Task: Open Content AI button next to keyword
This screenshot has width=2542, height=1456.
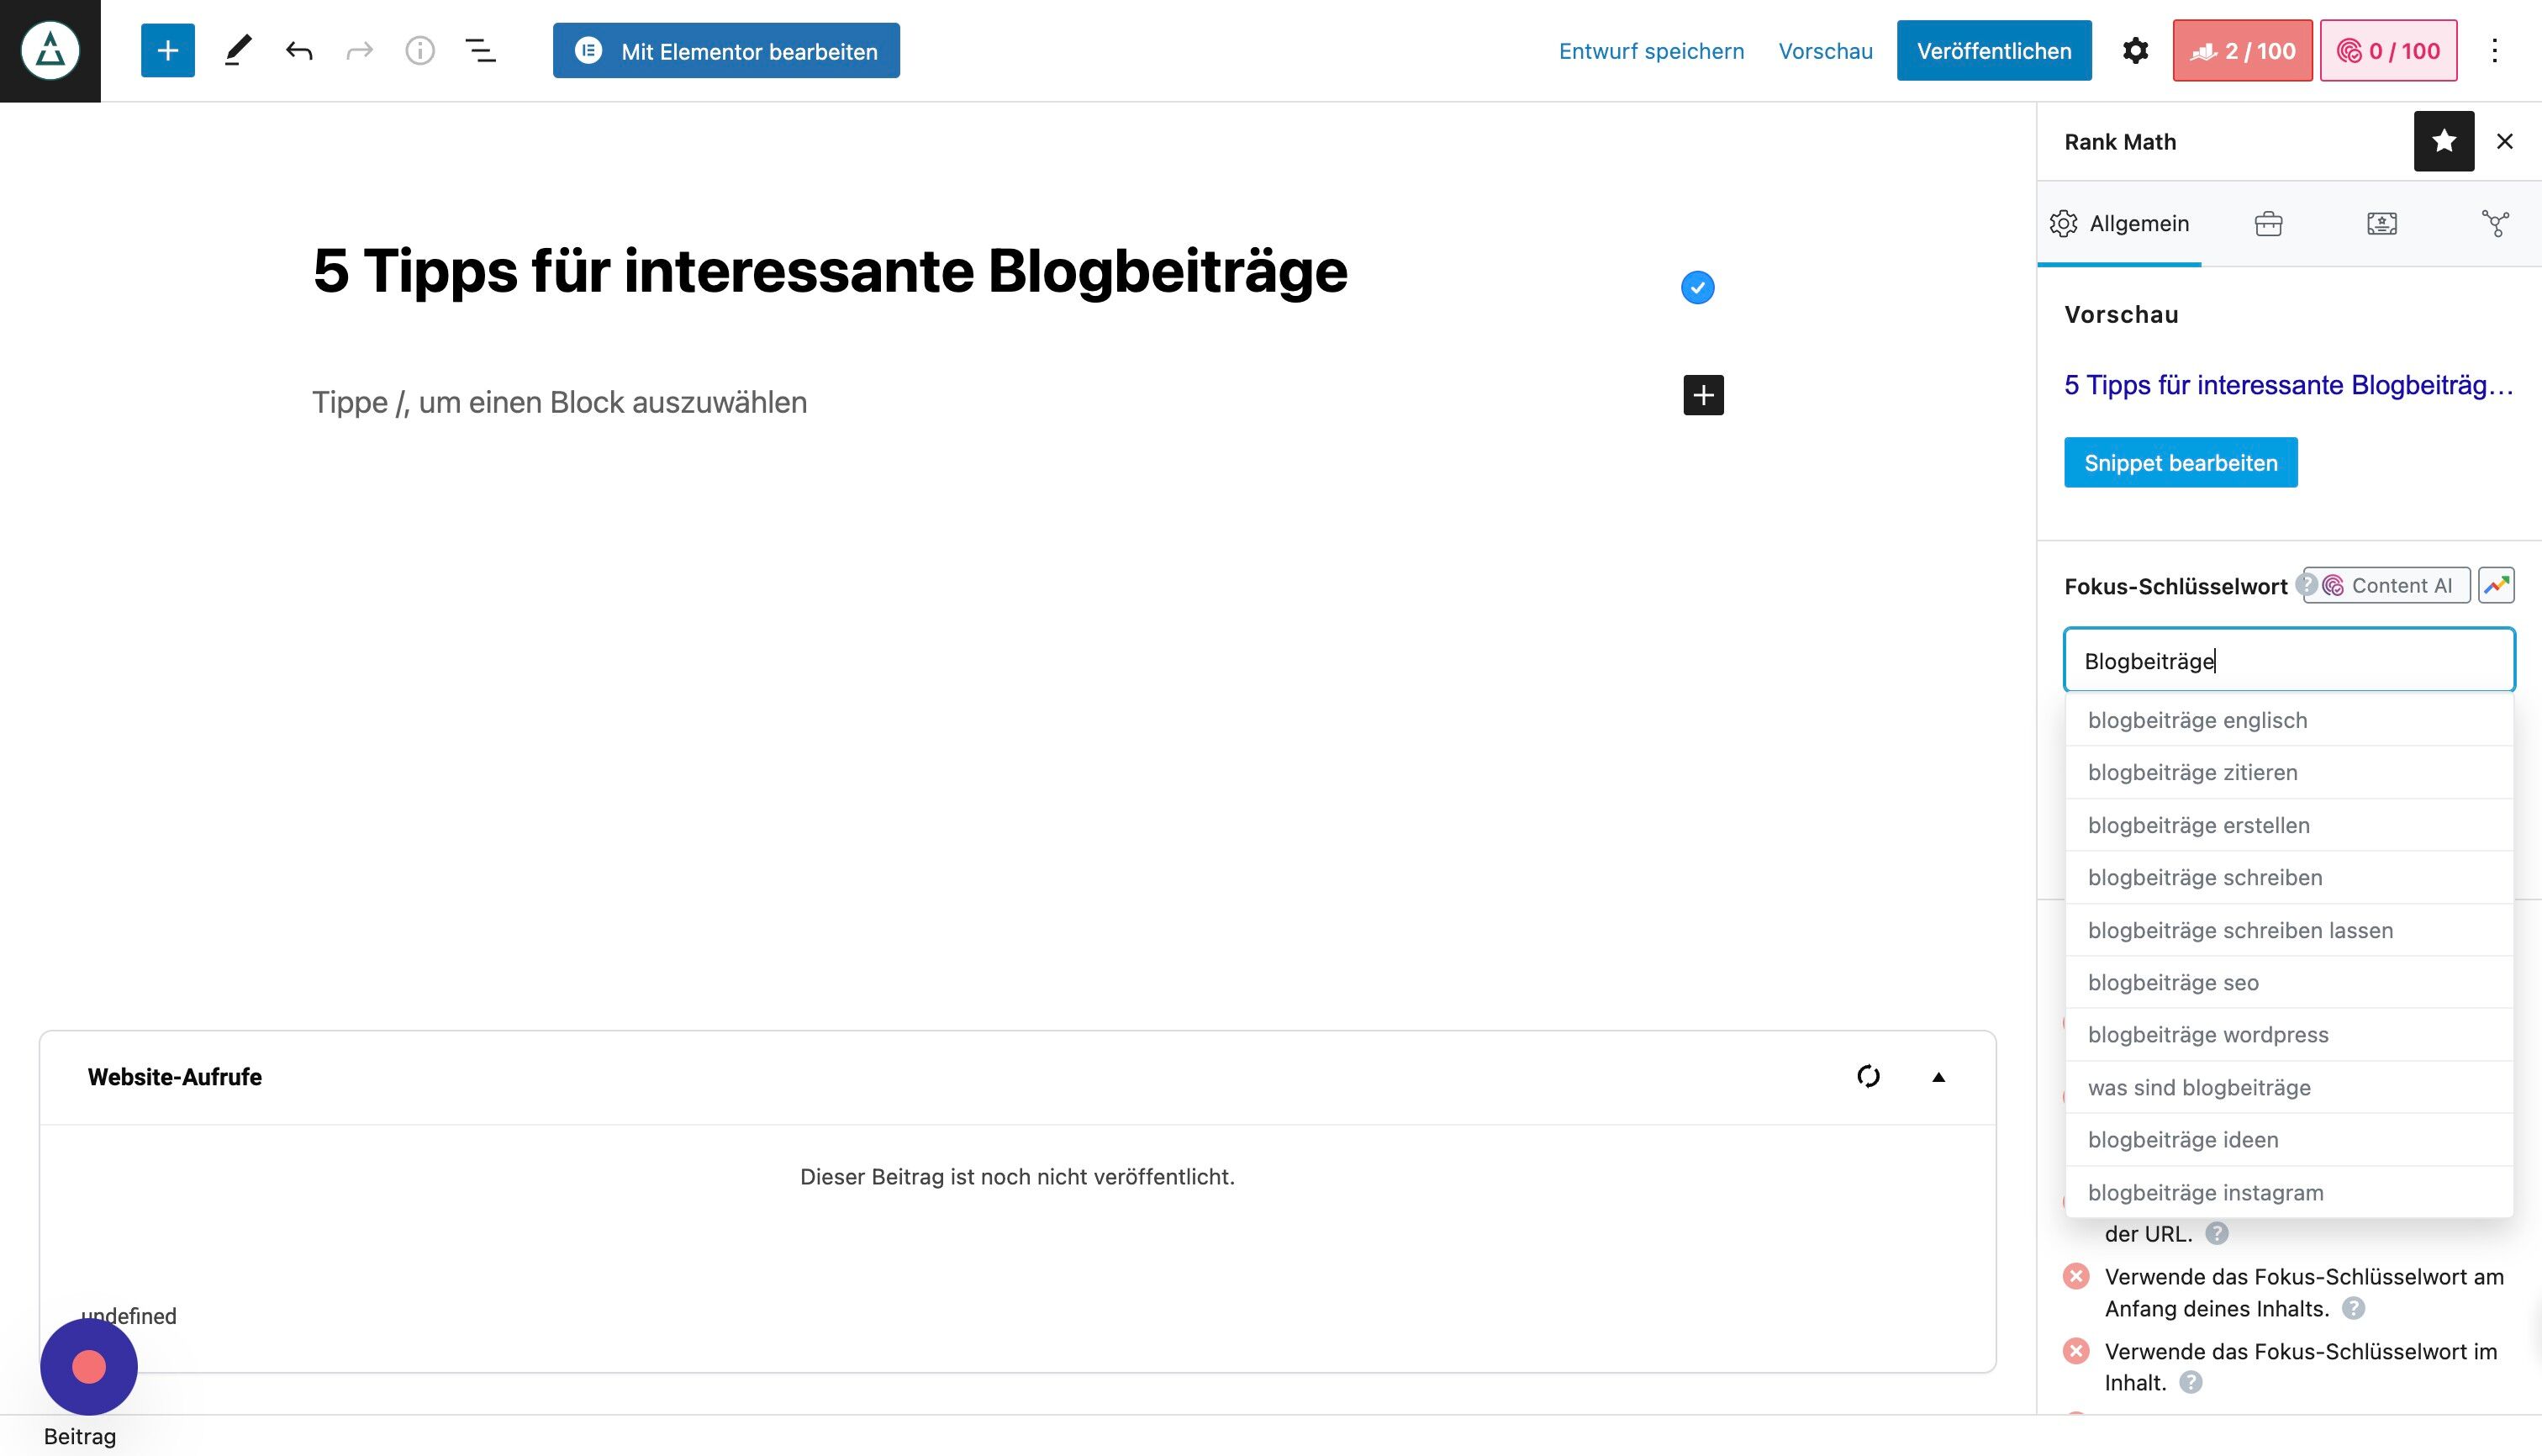Action: click(x=2387, y=585)
